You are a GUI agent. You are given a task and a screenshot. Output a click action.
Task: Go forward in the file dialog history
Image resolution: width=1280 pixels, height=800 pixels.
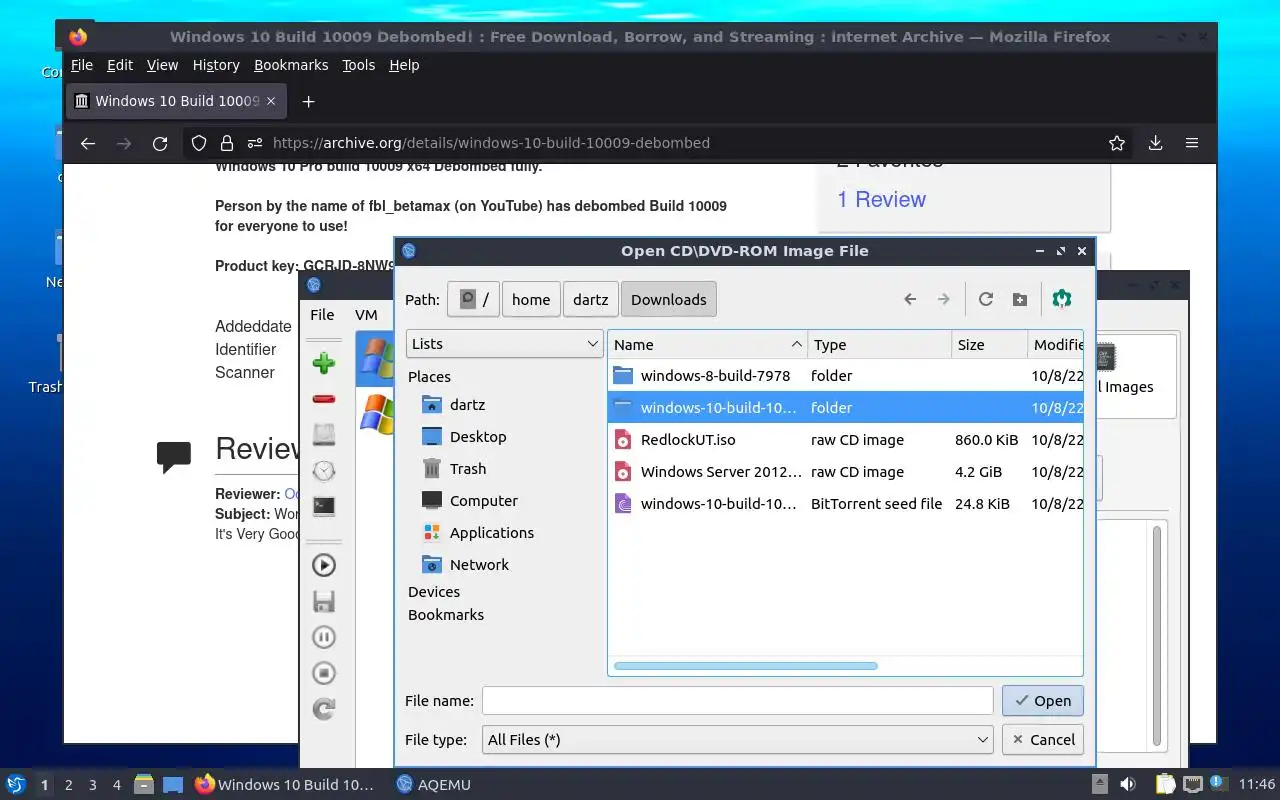(x=943, y=299)
